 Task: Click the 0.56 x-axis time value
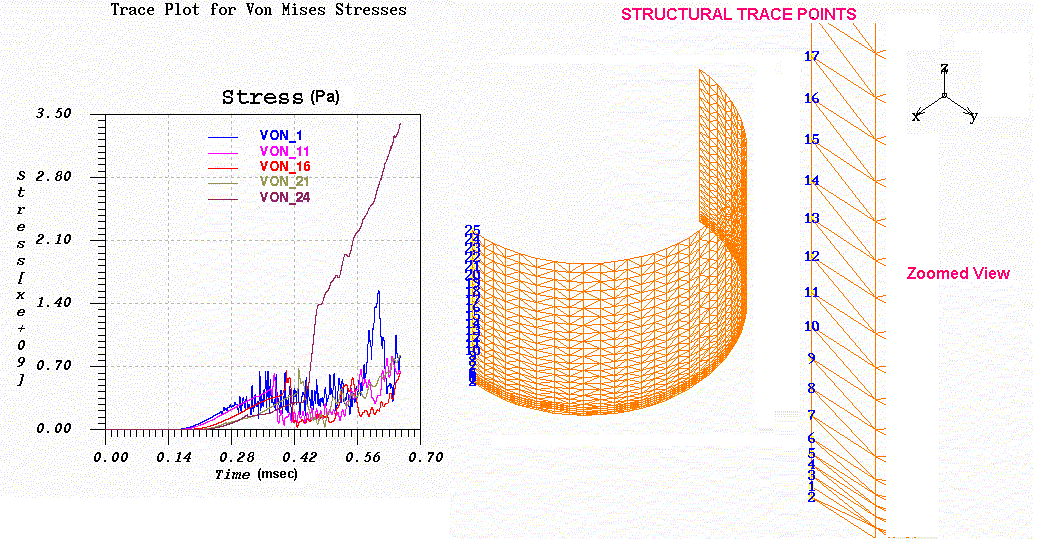coord(363,458)
